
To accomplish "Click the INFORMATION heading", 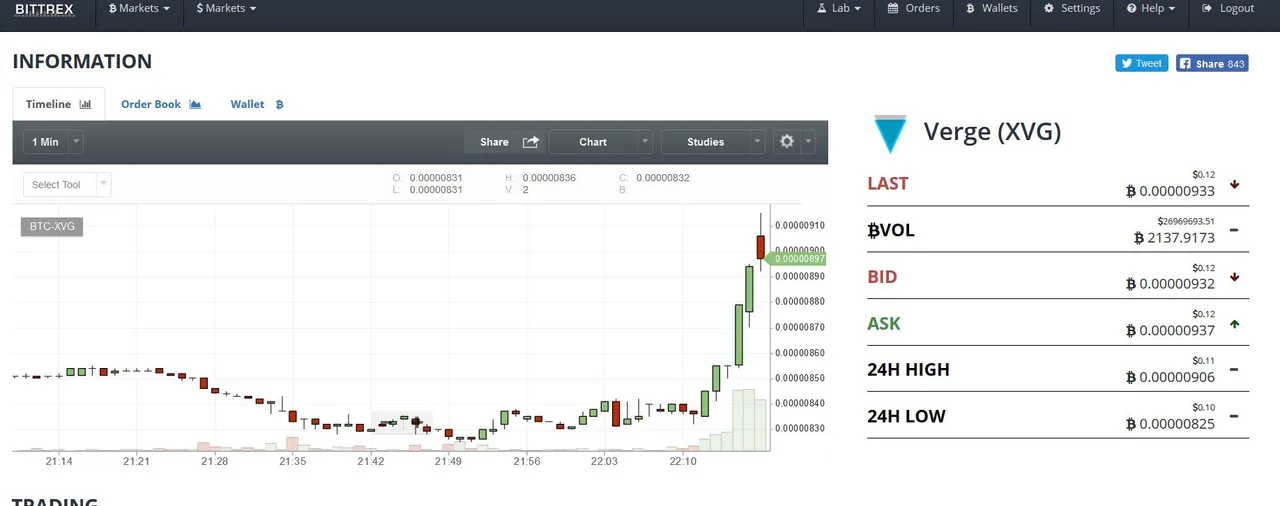I will tap(82, 61).
